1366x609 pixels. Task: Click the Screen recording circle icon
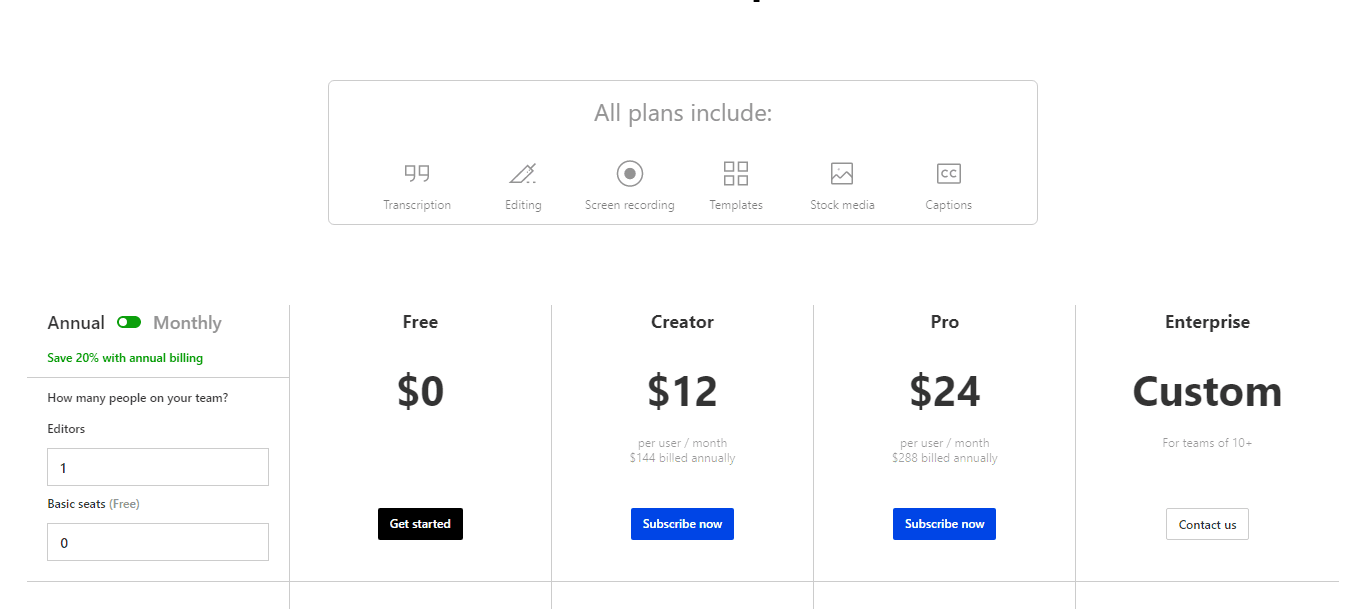pyautogui.click(x=630, y=173)
